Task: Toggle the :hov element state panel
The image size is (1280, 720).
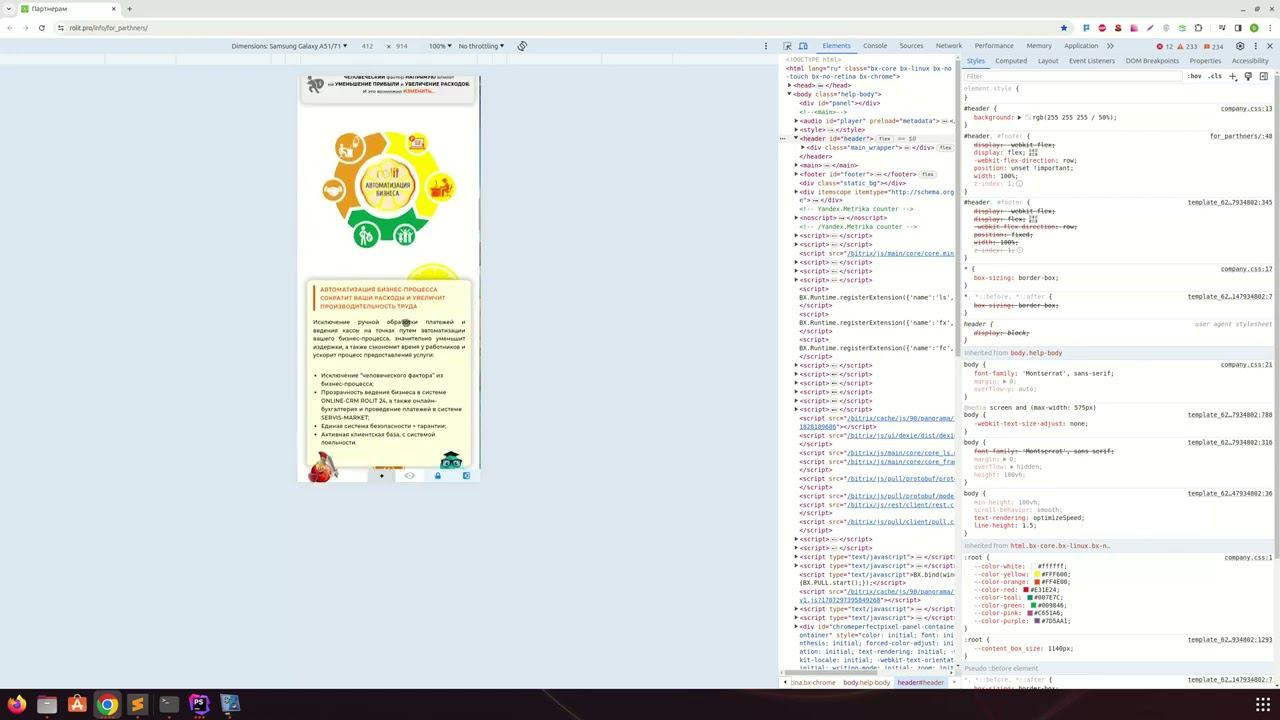Action: tap(1194, 76)
